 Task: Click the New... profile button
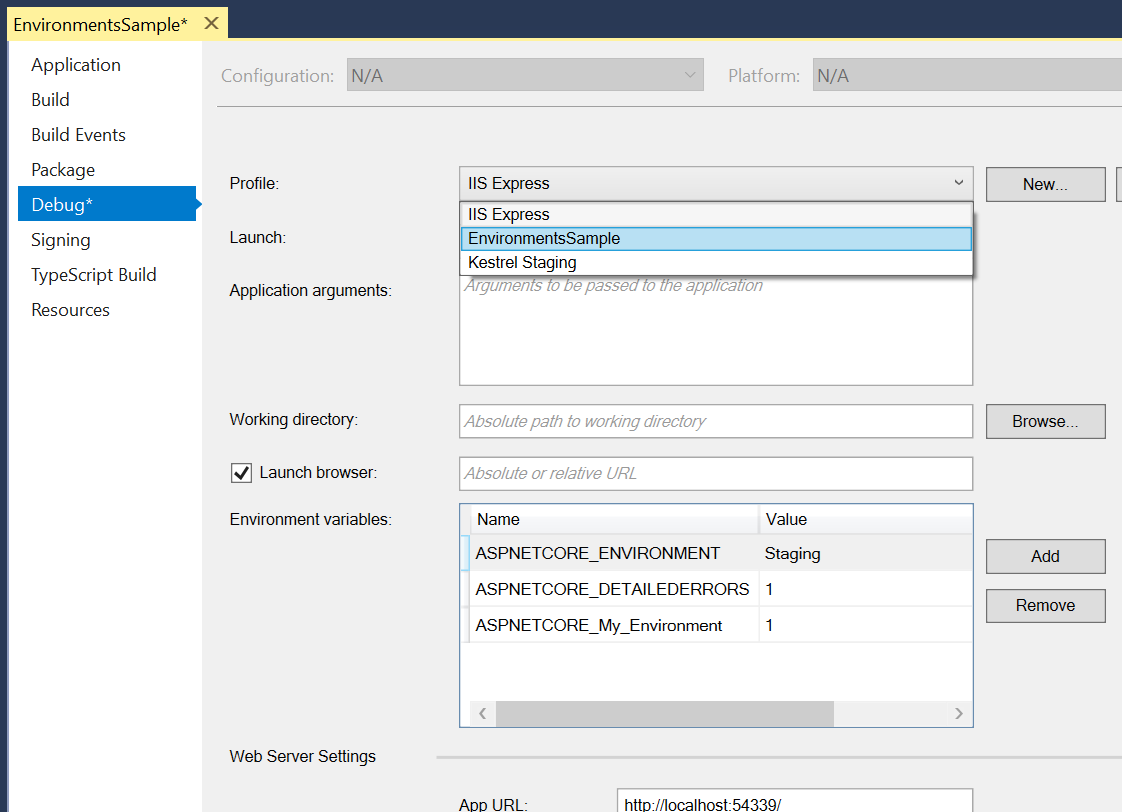[x=1045, y=185]
